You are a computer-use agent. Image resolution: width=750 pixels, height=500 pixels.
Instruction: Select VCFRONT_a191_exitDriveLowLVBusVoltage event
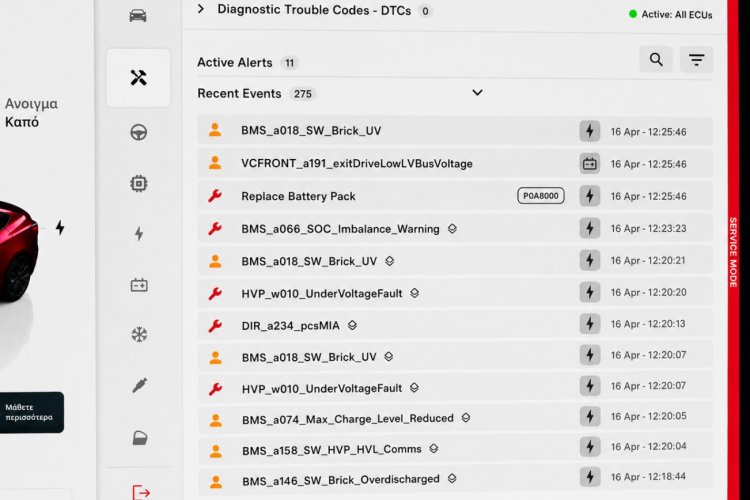click(x=455, y=164)
